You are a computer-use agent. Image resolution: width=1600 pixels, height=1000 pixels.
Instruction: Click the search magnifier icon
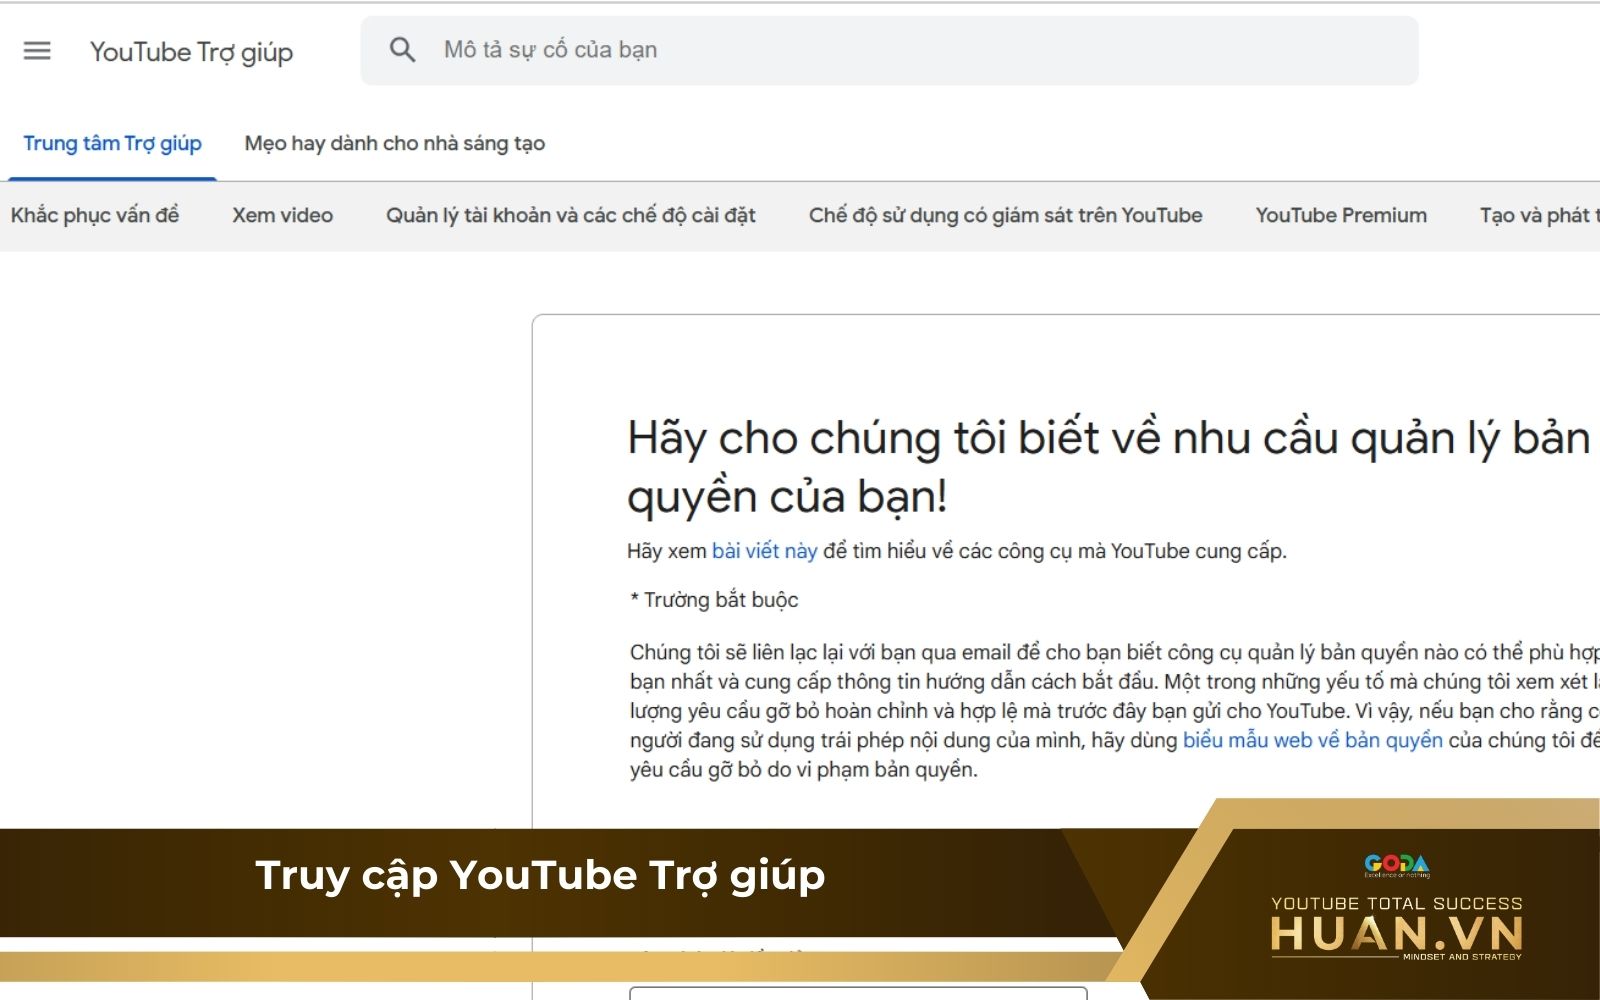click(402, 50)
